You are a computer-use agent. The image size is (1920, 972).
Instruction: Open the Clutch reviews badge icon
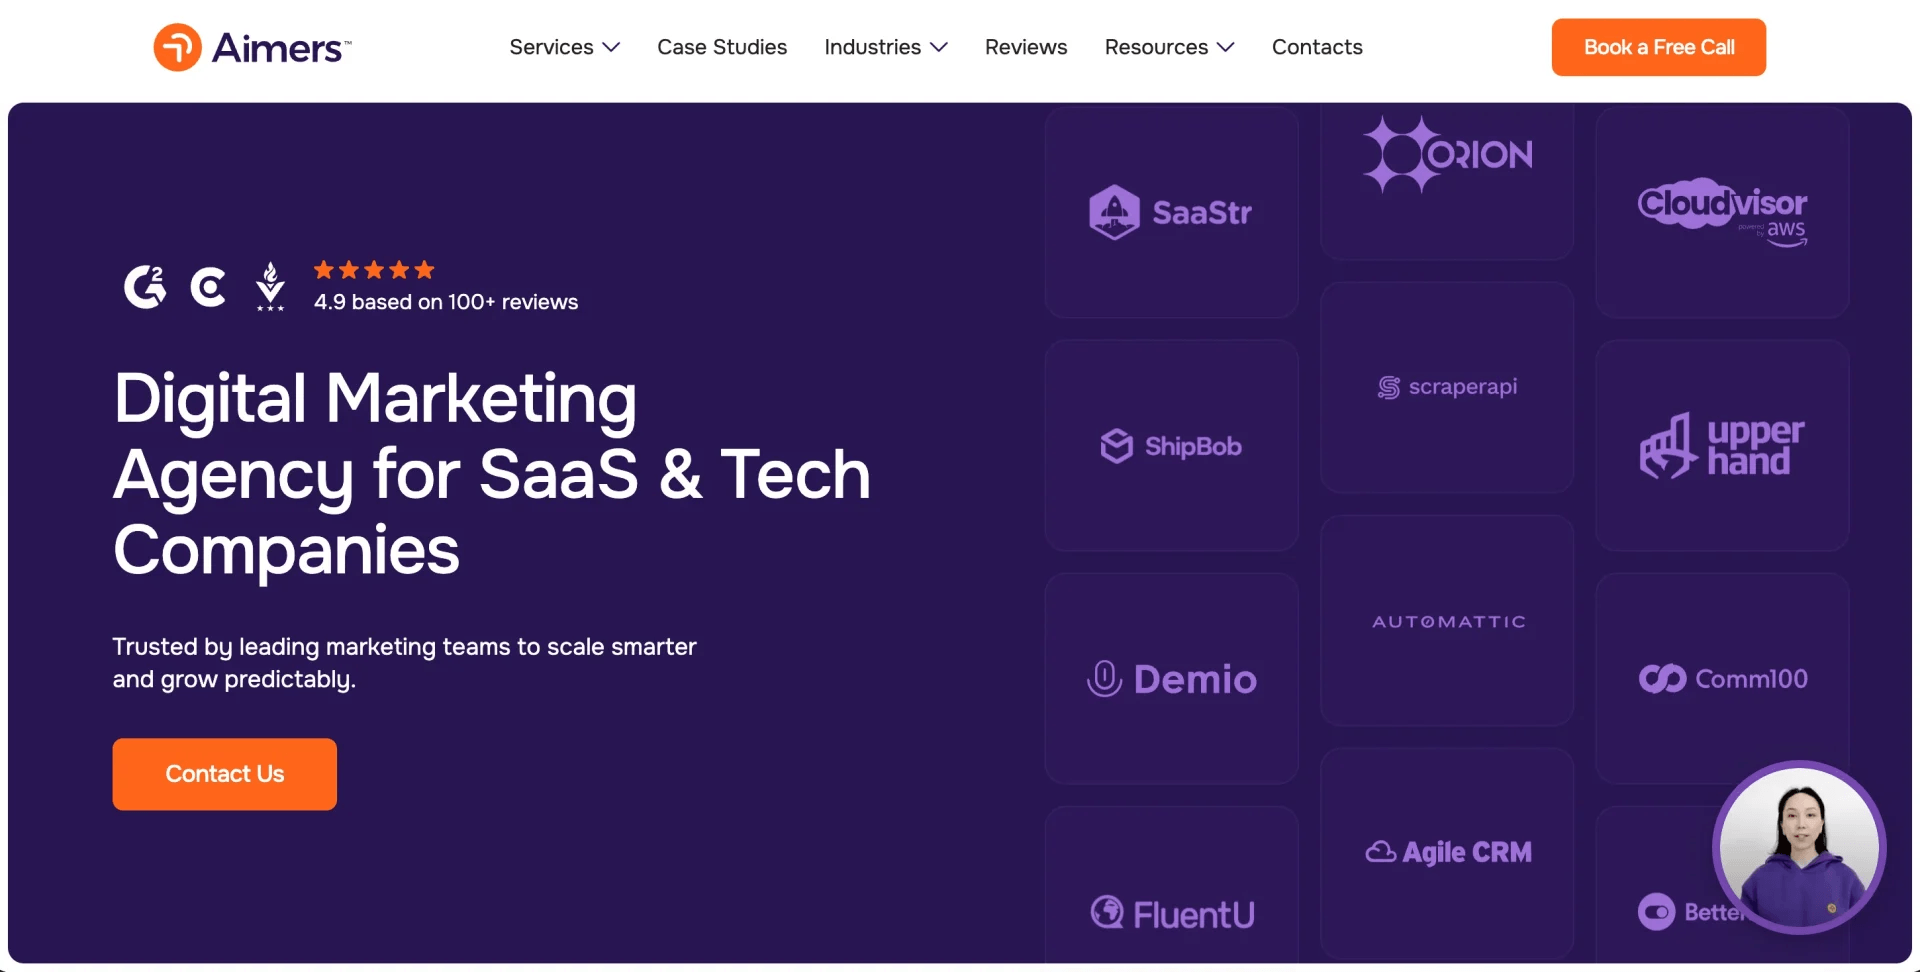tap(208, 287)
